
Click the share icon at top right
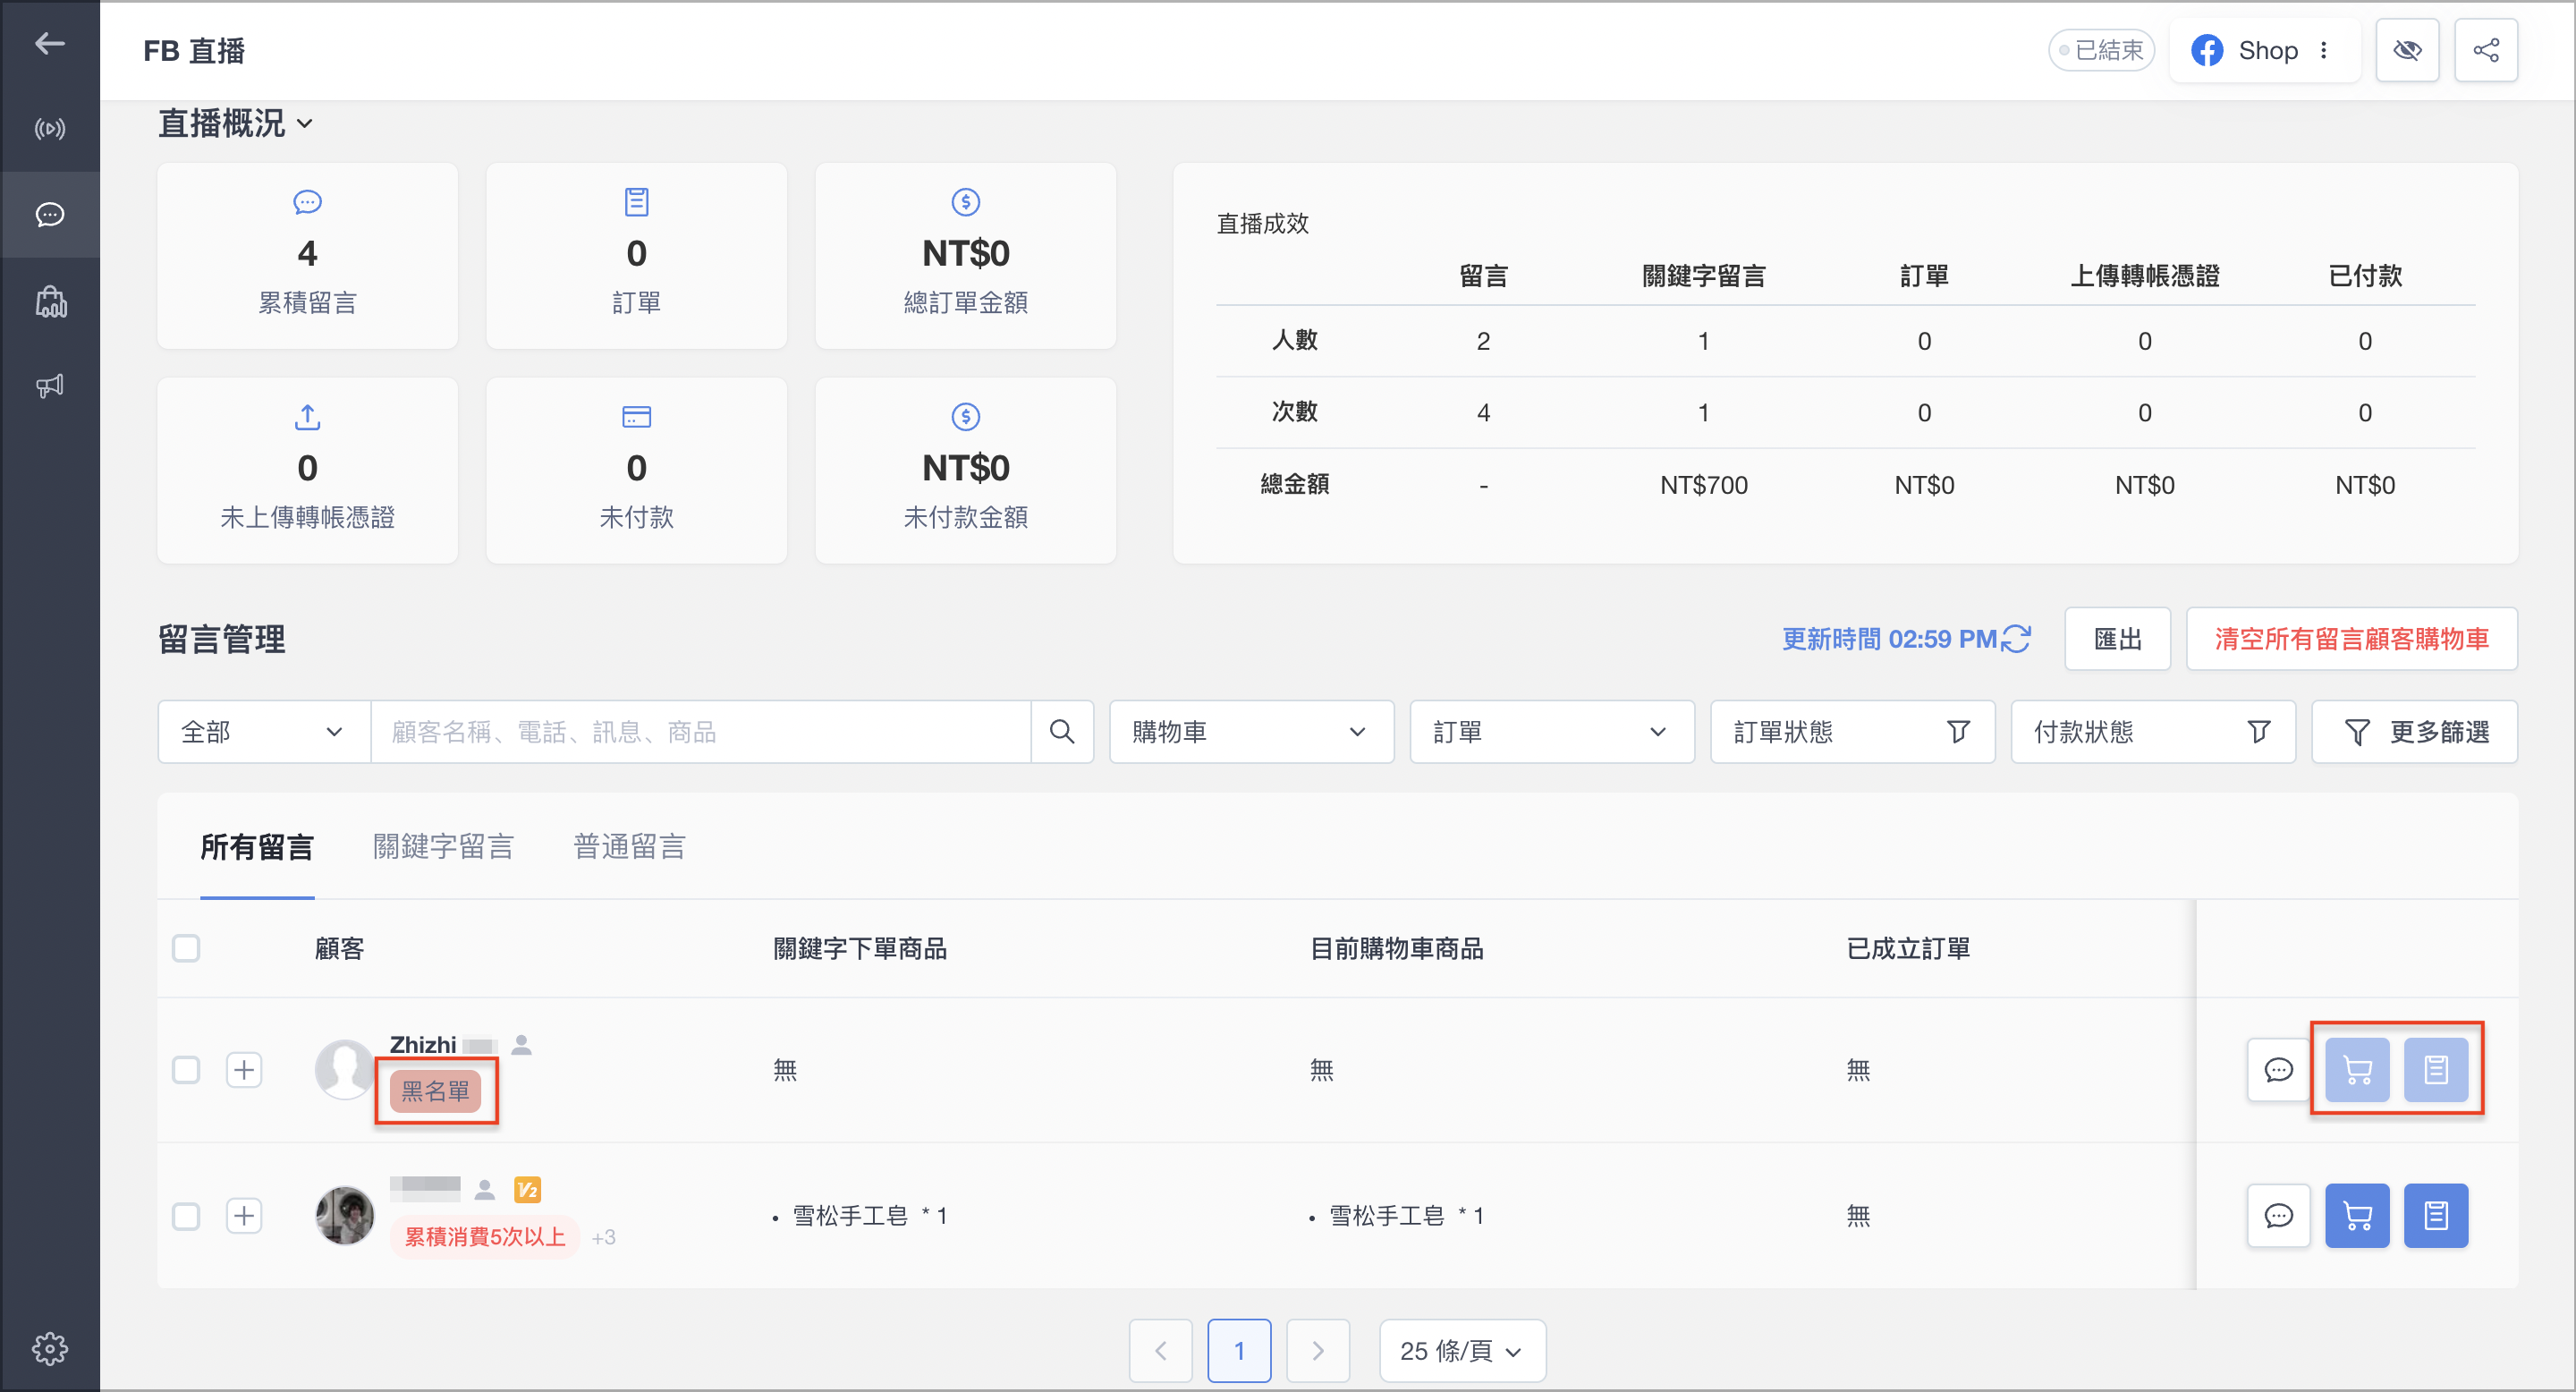coord(2485,50)
